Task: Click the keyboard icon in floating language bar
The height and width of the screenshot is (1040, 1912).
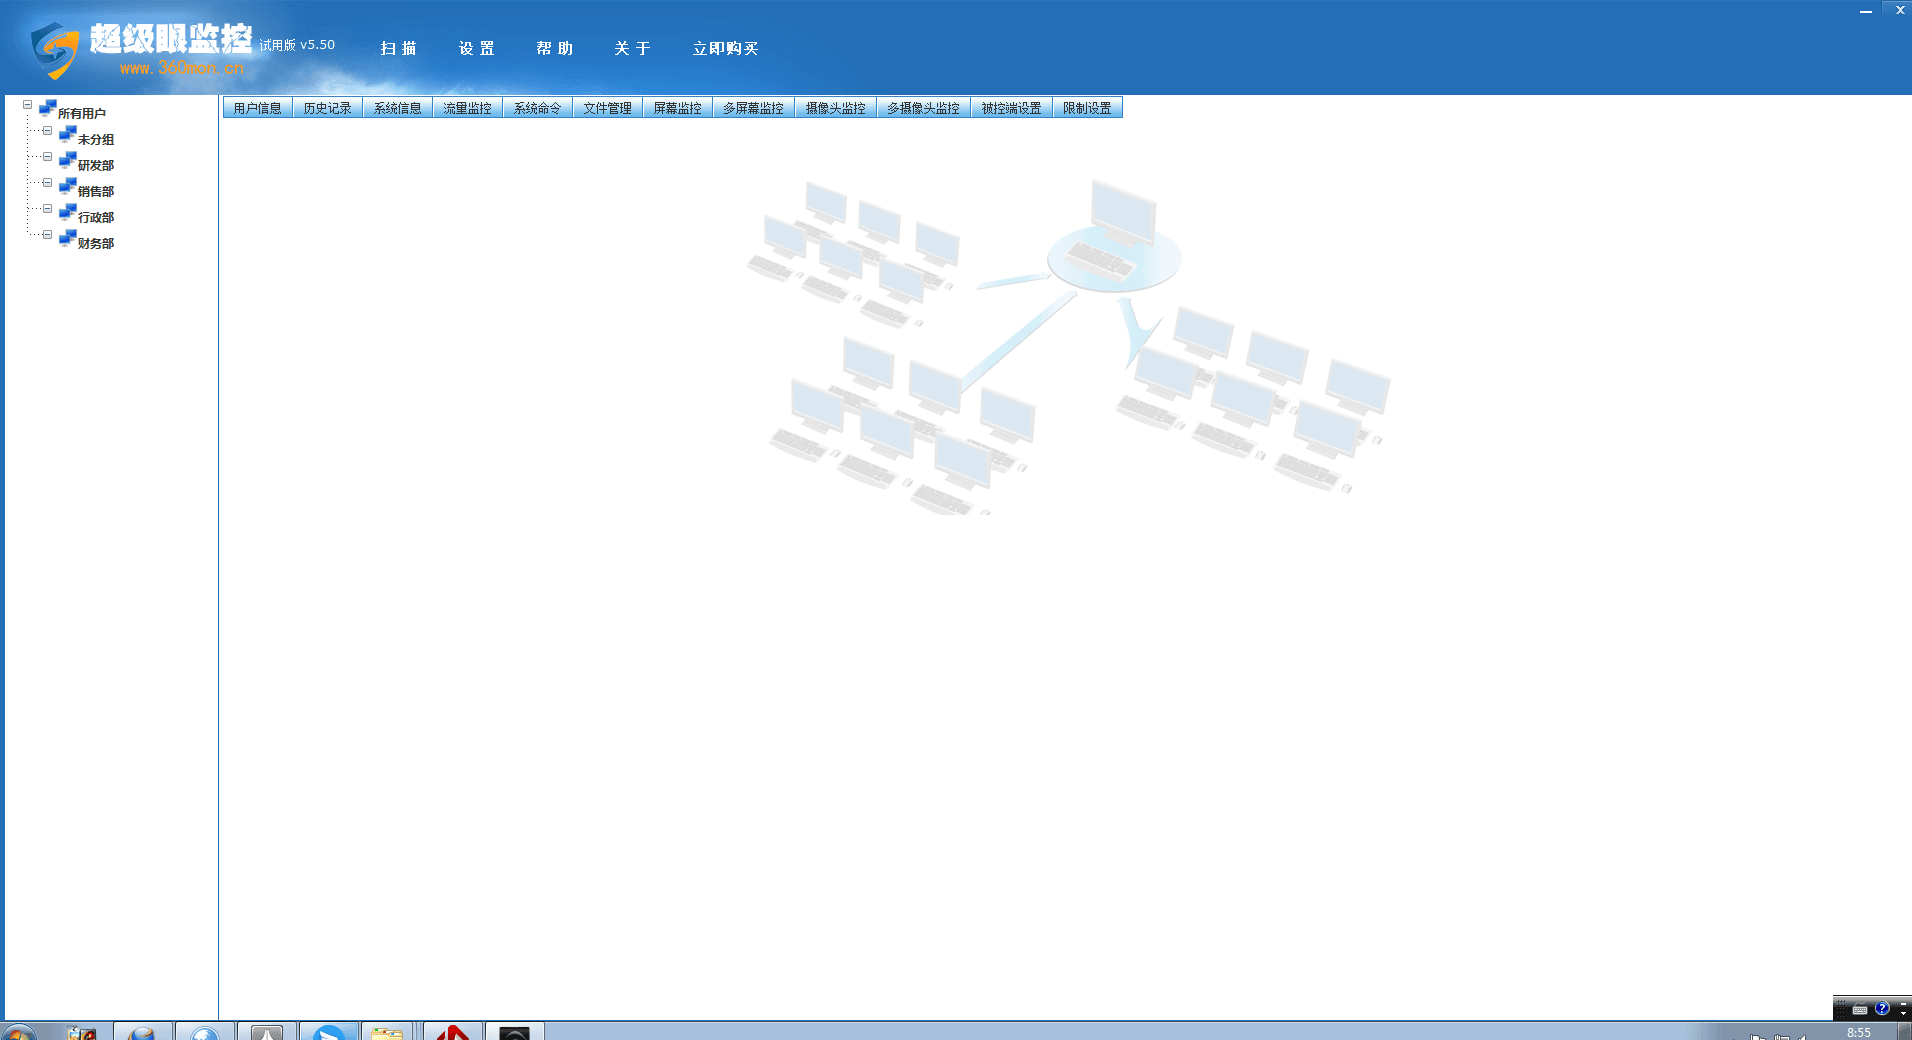Action: [1860, 1009]
